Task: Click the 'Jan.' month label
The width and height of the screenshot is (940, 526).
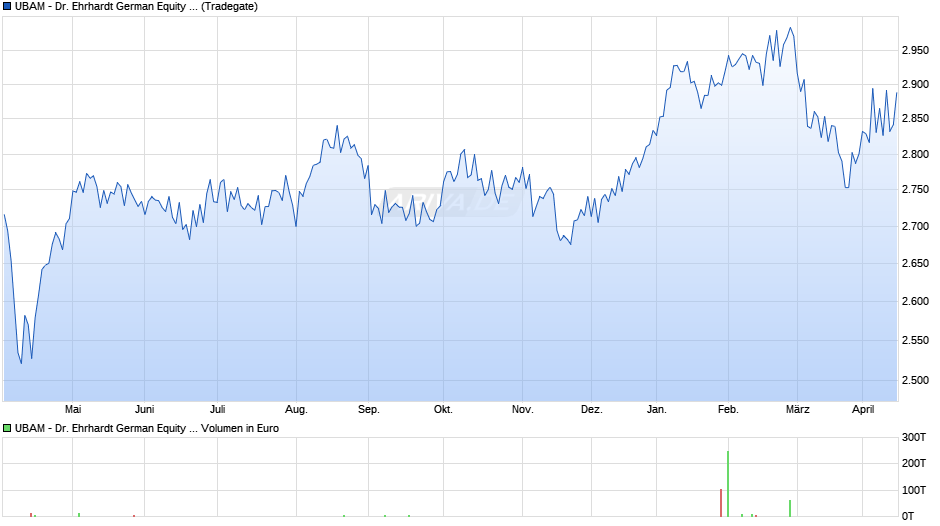Action: (656, 409)
